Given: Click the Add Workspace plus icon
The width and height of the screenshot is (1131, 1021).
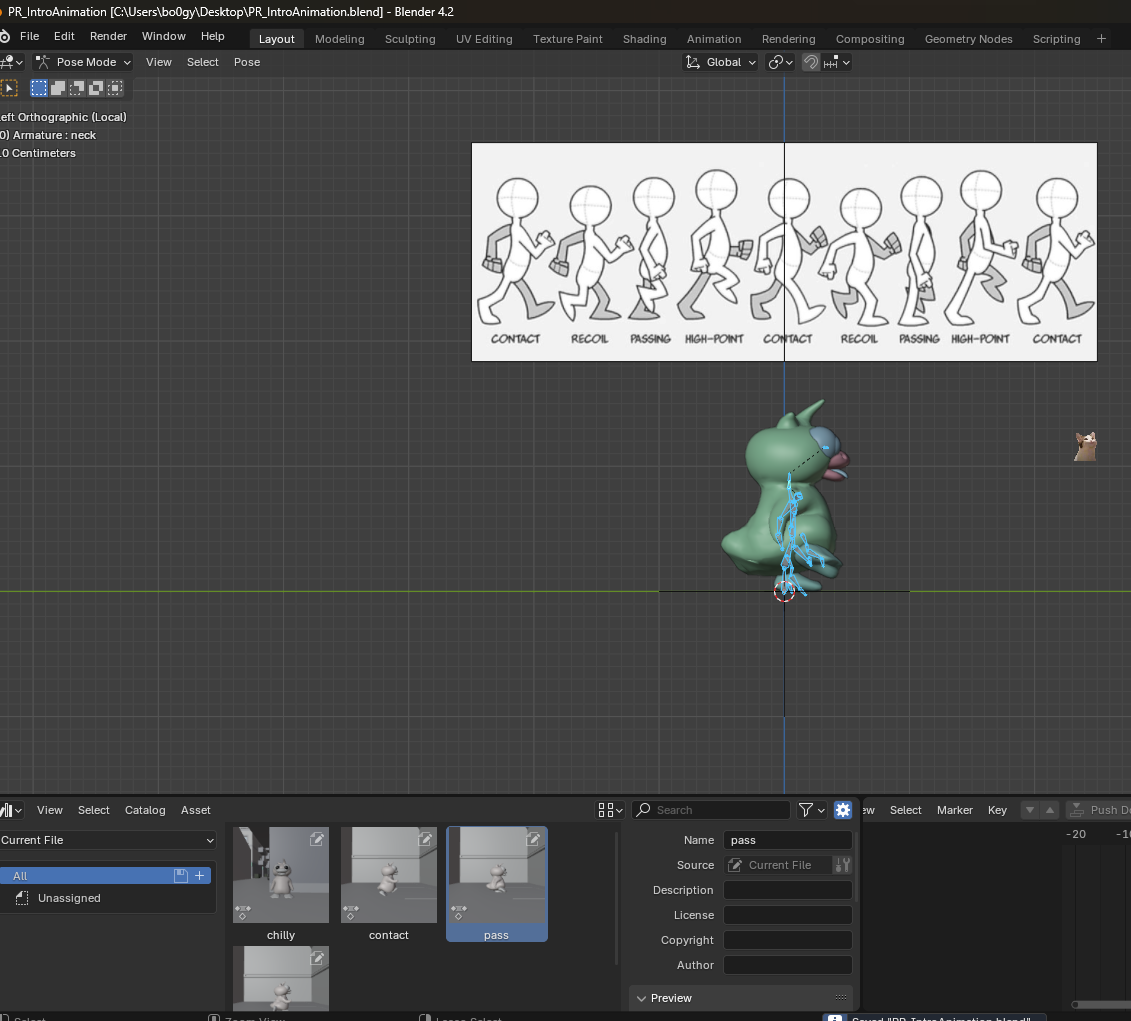Looking at the screenshot, I should [x=1101, y=39].
